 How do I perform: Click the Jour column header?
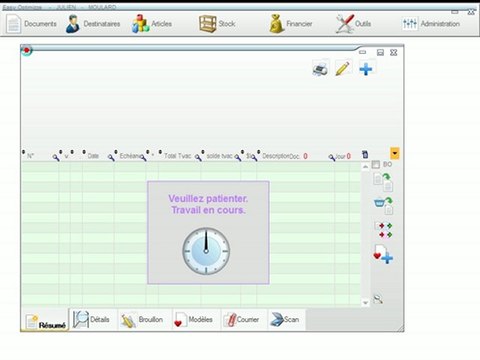point(340,156)
